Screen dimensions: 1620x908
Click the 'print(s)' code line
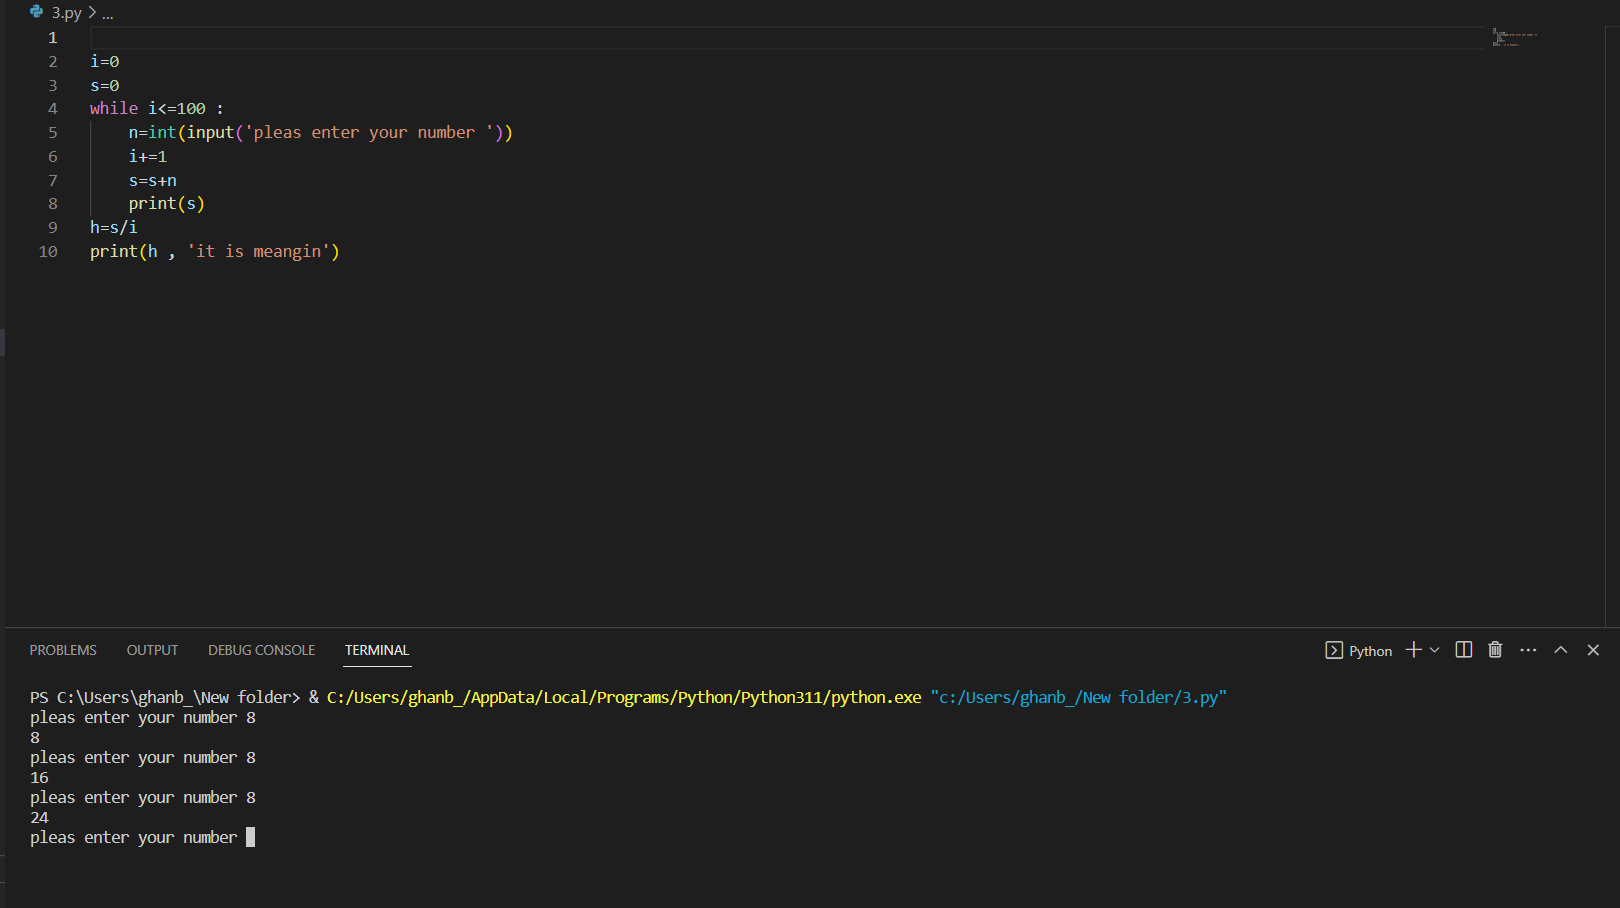(x=166, y=204)
